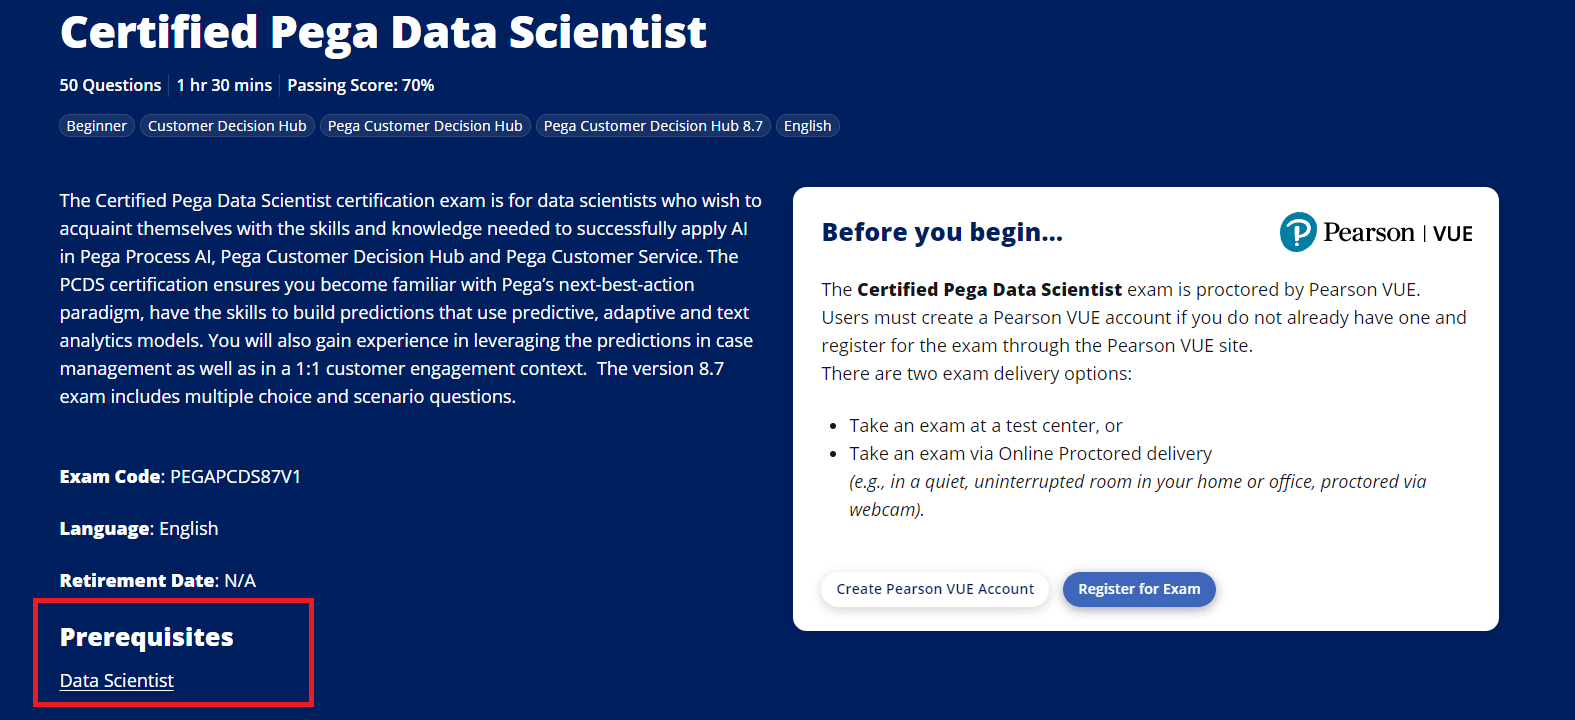The image size is (1575, 720).
Task: Click the exam description paragraph
Action: pos(410,298)
